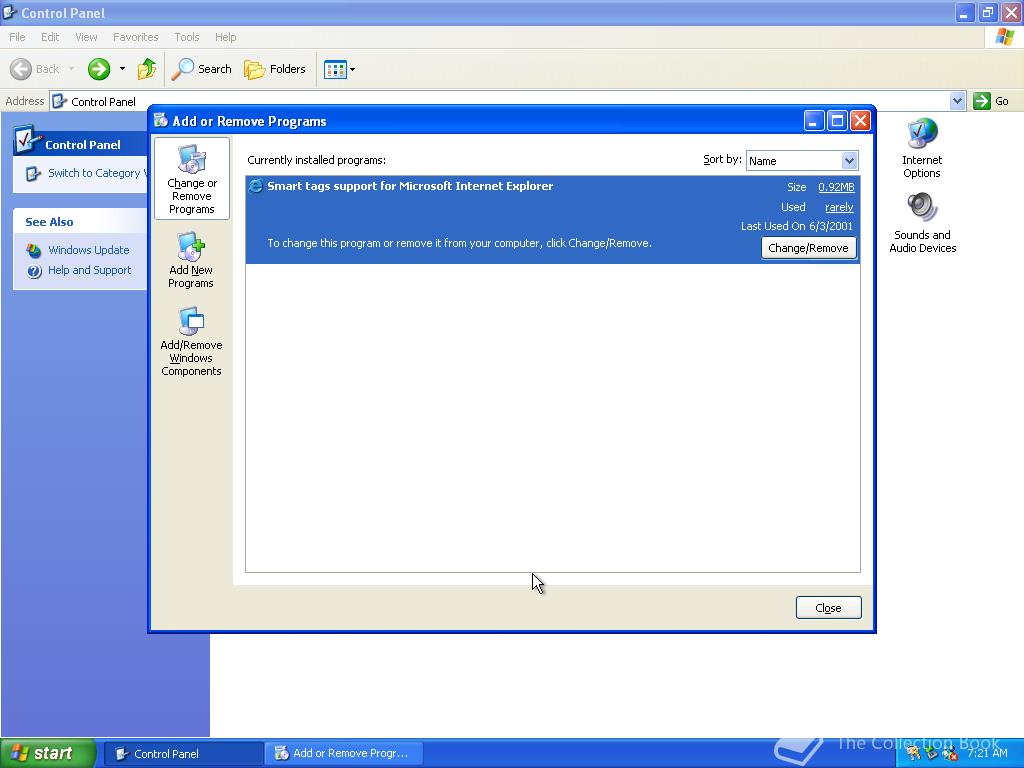Click the Internet Explorer icon beside Smart tags entry
Screen dimensions: 1024x768
pos(256,186)
